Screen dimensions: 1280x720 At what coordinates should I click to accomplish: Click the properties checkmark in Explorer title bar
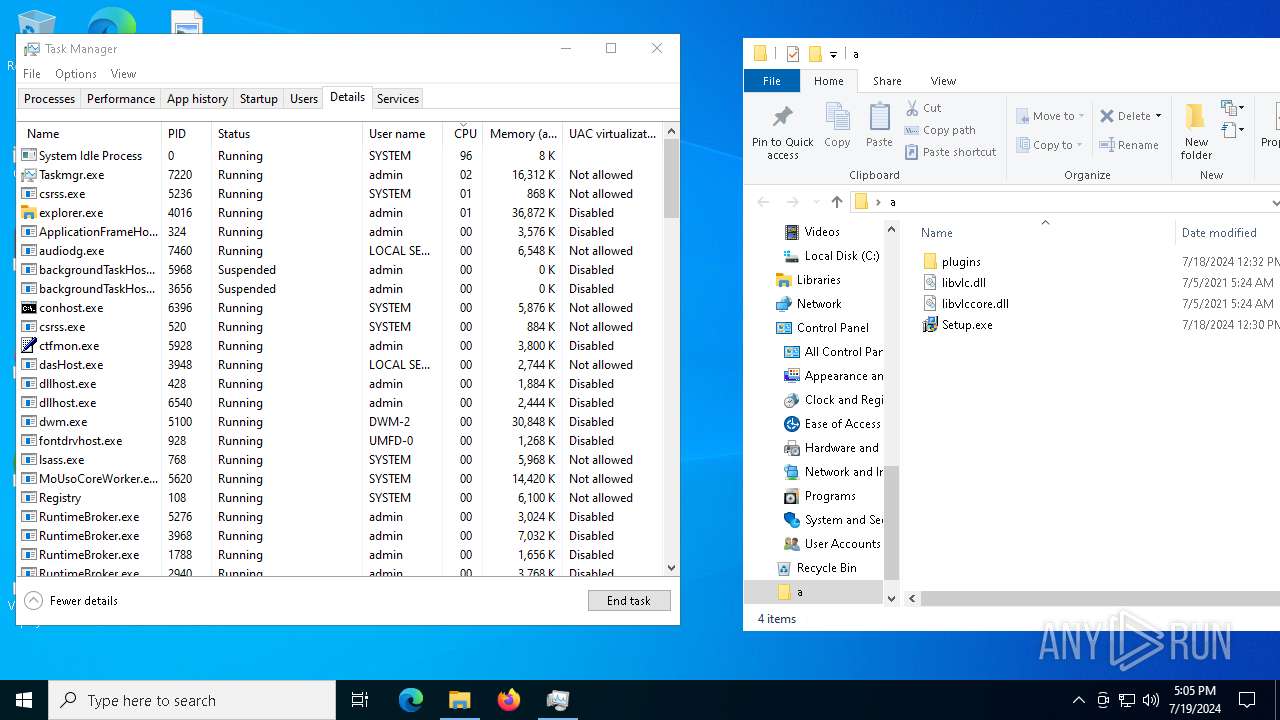[793, 54]
